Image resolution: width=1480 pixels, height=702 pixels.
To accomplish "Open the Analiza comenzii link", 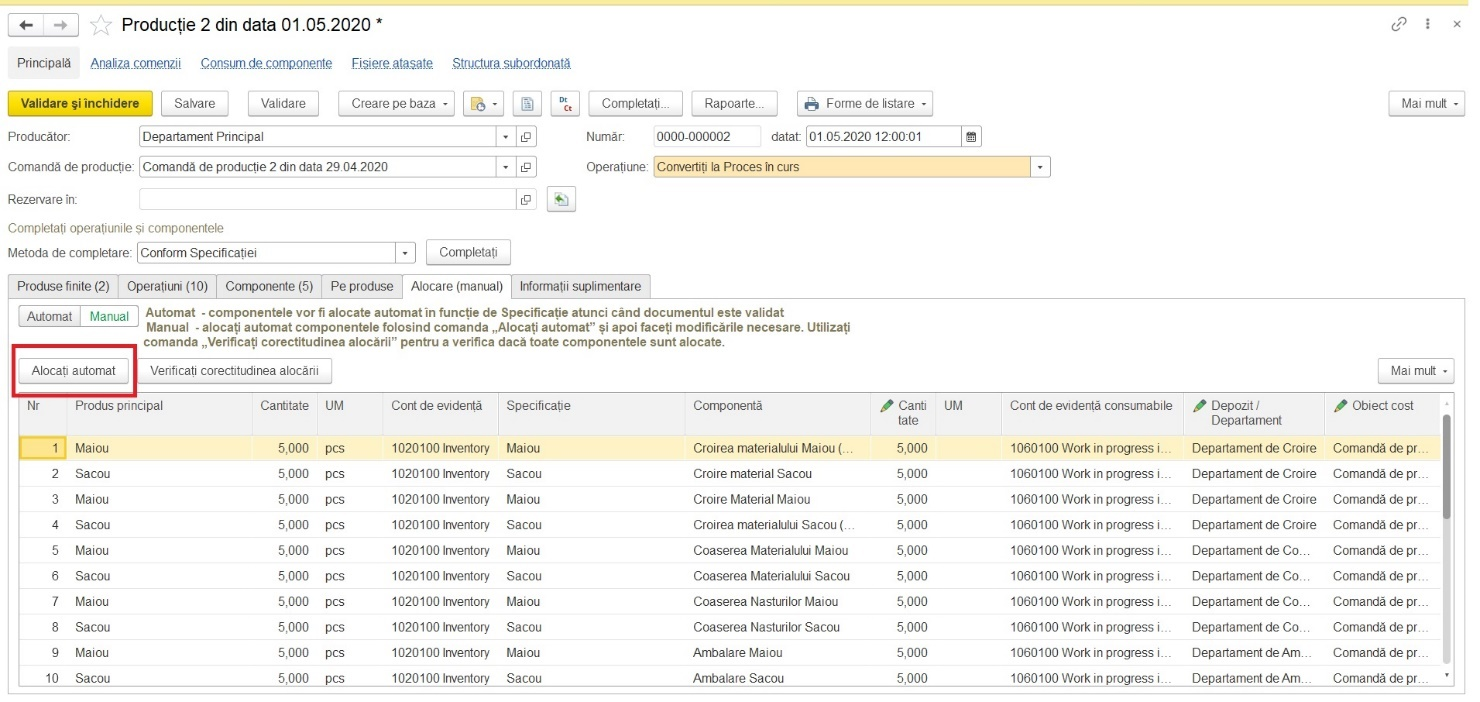I will tap(136, 63).
